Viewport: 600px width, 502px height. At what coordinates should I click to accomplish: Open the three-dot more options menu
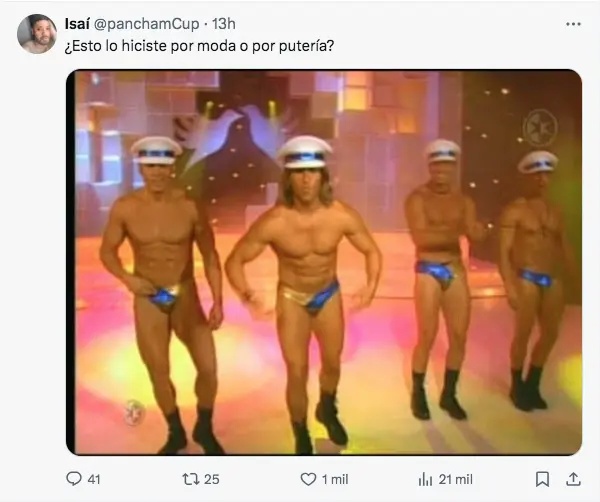coord(573,24)
